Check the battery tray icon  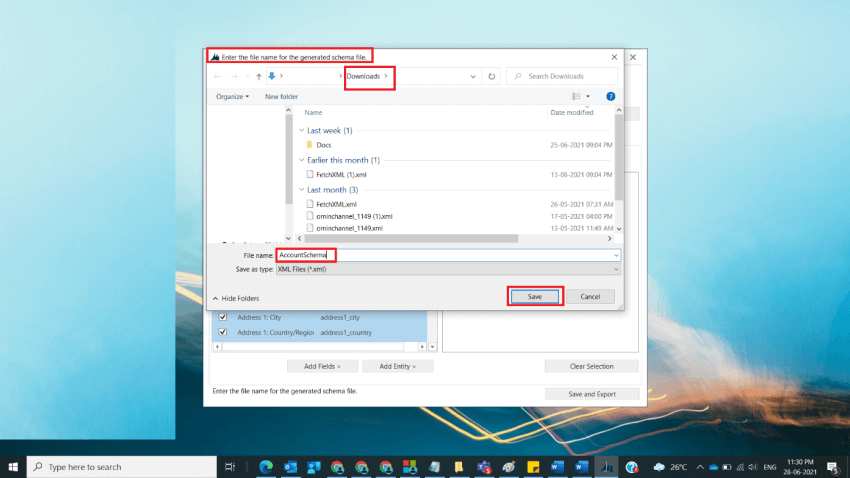pos(727,467)
